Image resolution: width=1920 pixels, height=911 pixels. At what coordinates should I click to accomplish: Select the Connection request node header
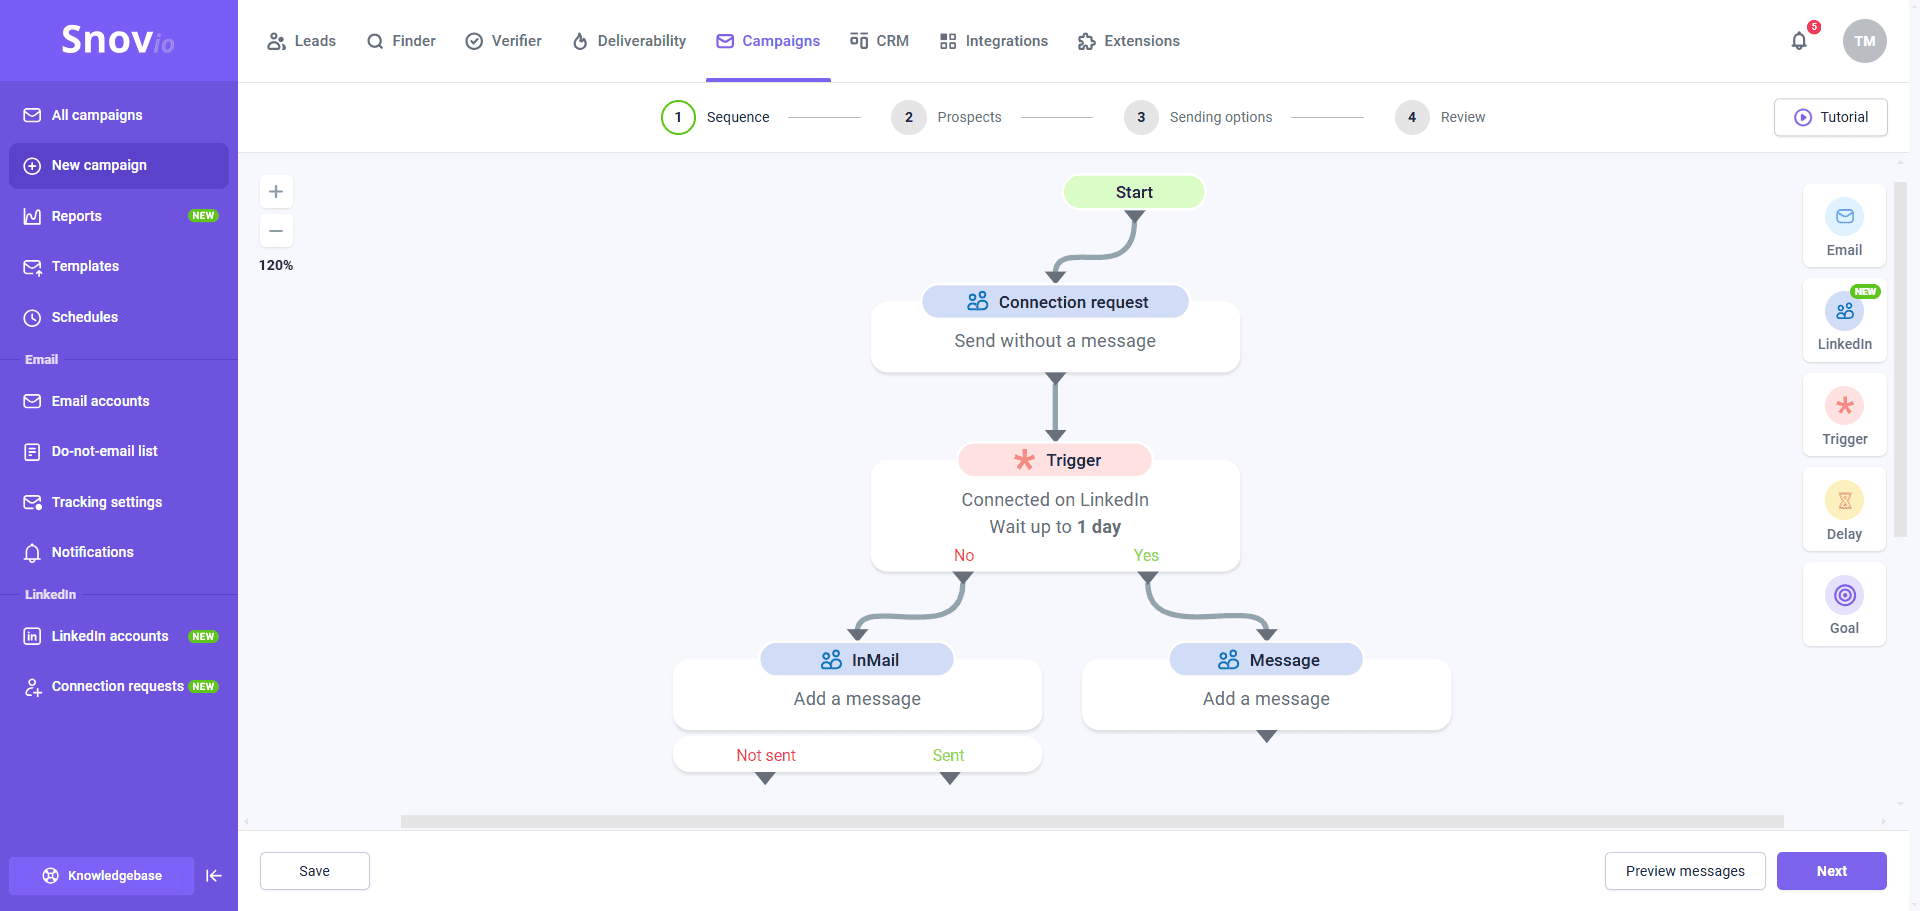pyautogui.click(x=1055, y=302)
